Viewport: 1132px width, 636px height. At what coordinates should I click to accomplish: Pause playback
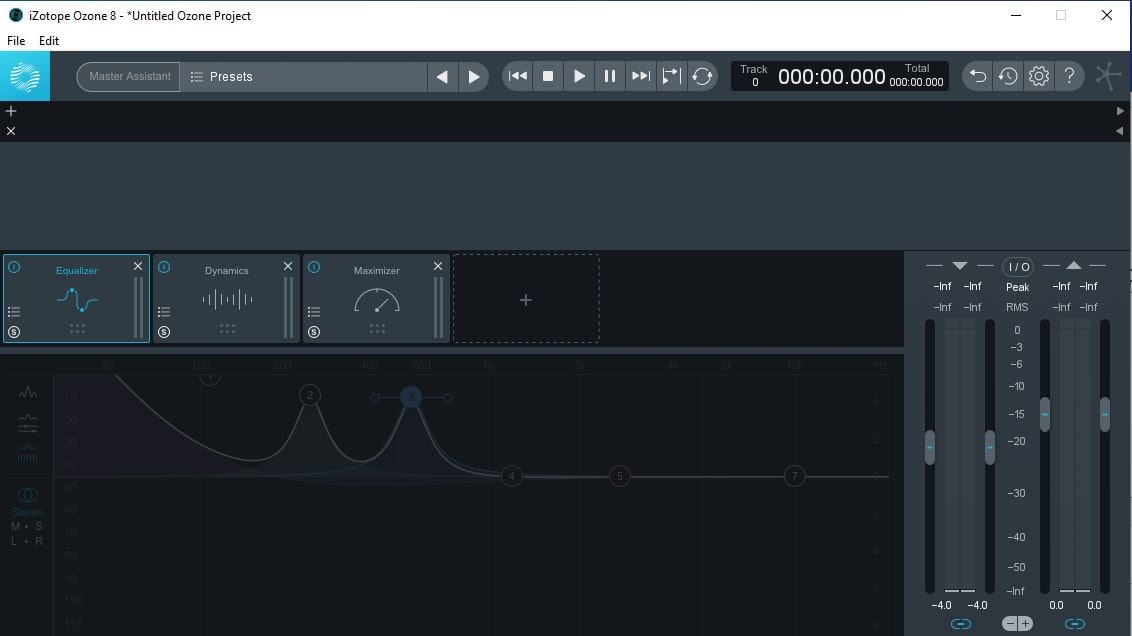(609, 76)
